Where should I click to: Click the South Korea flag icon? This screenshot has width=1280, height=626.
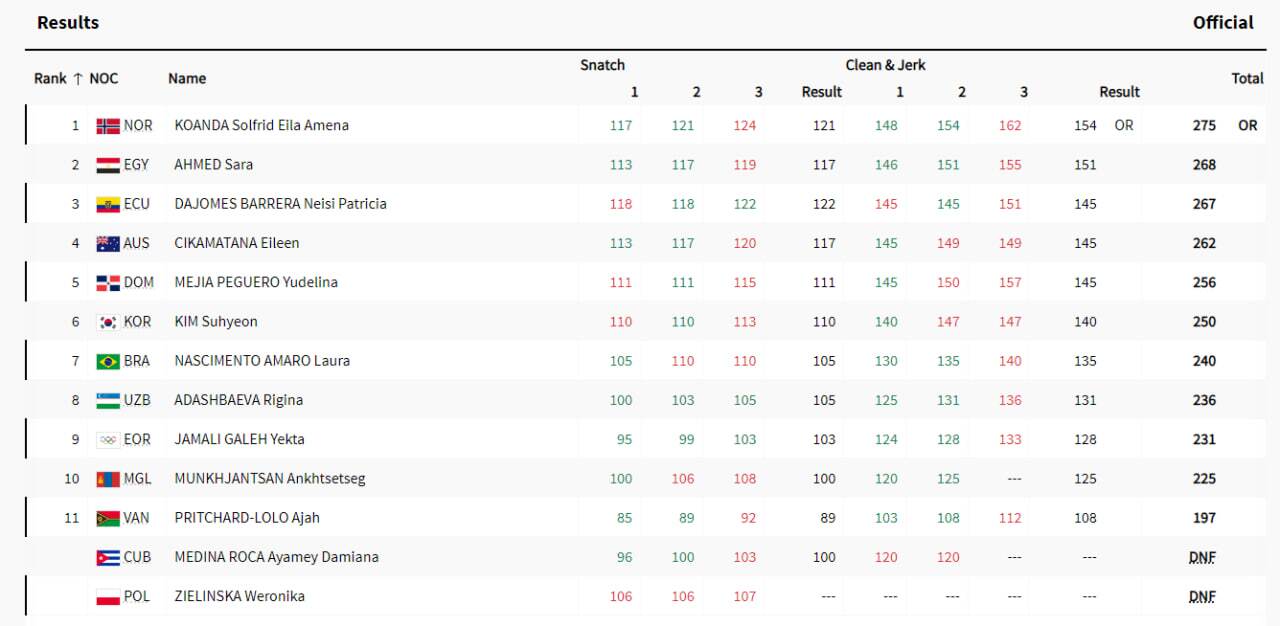click(x=108, y=322)
